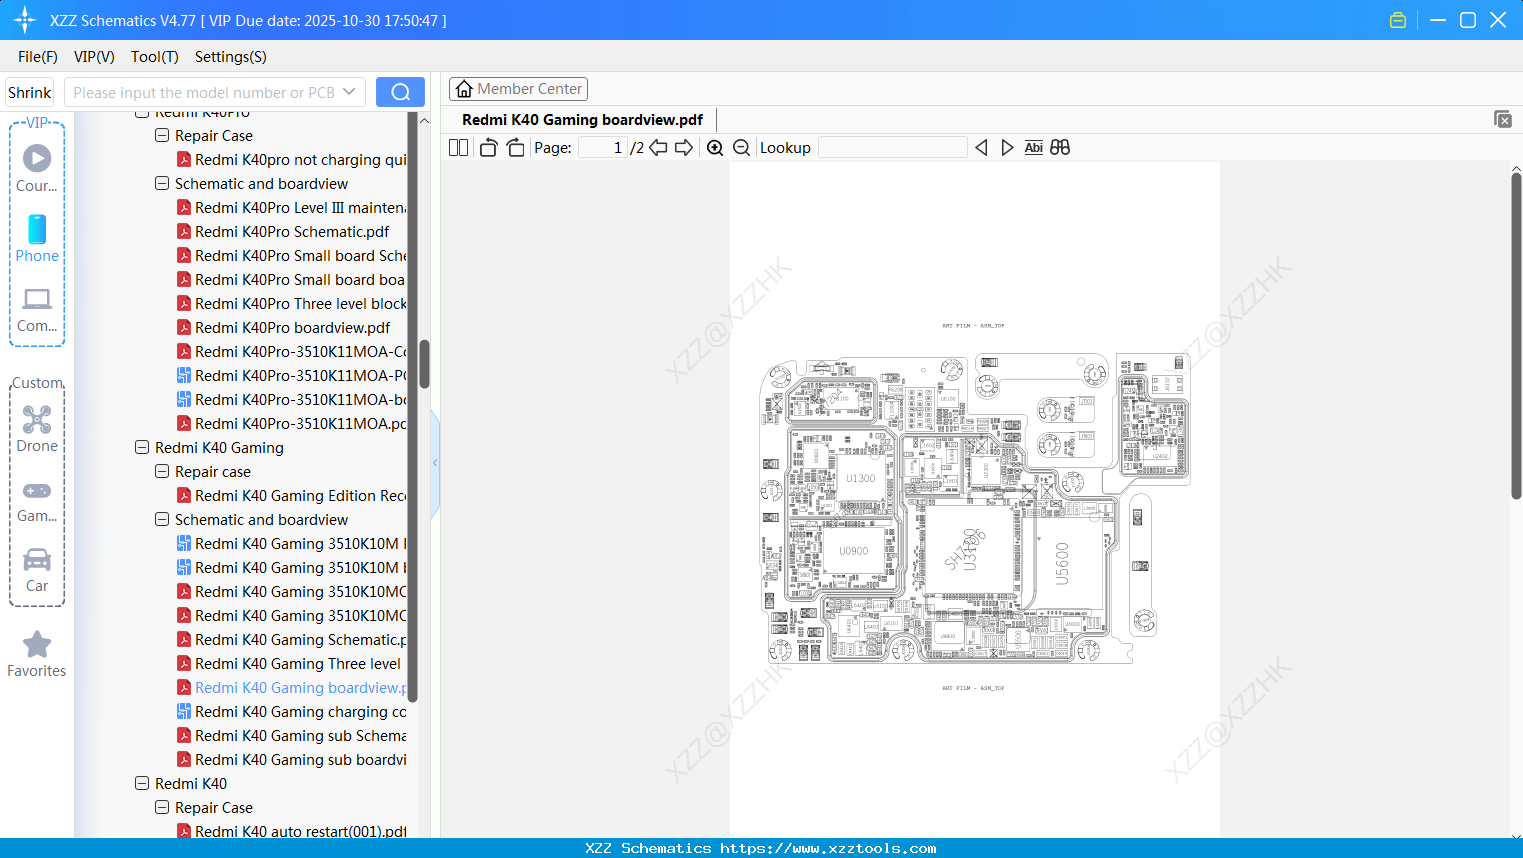Viewport: 1523px width, 858px height.
Task: Click the Page number input field
Action: [601, 147]
